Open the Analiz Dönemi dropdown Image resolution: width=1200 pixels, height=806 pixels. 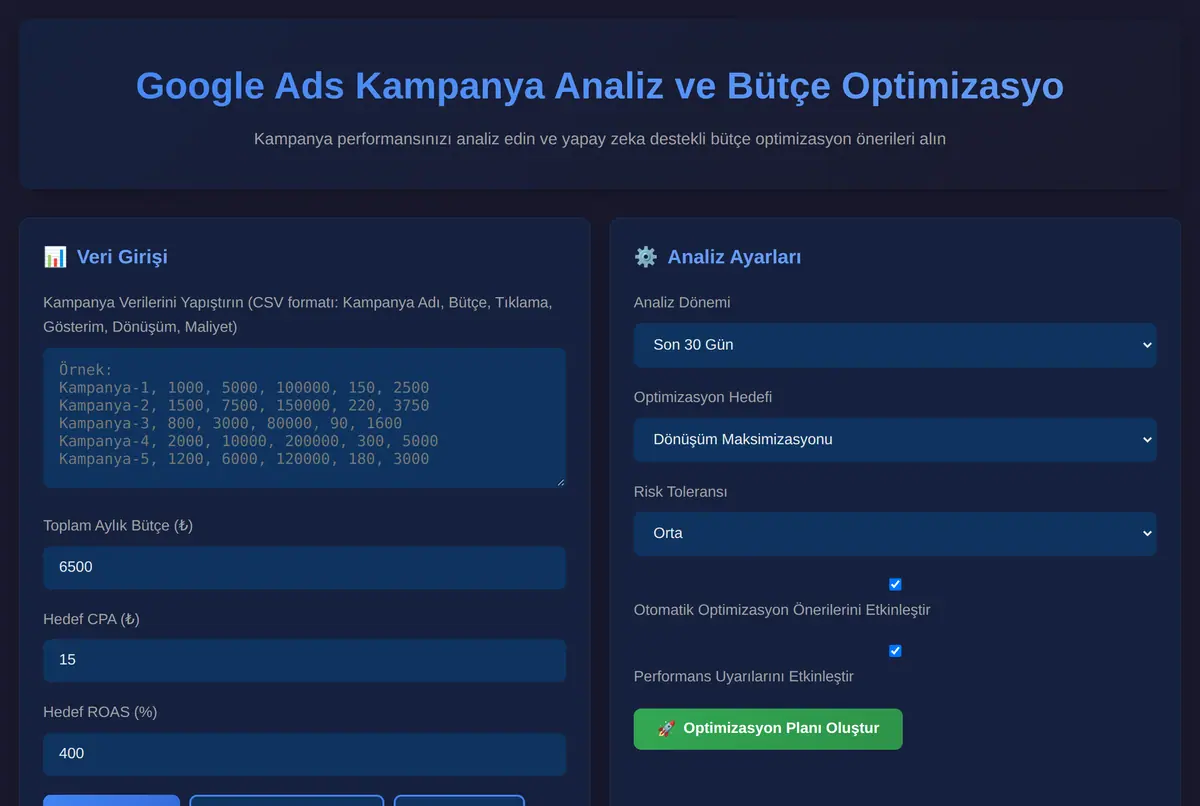point(895,345)
